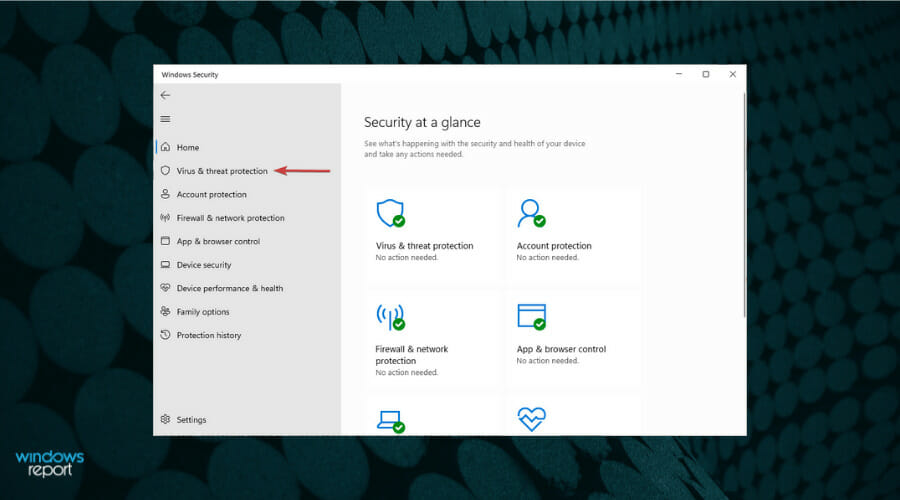Click the large App & browser window tile icon
Viewport: 900px width, 500px height.
click(x=532, y=317)
